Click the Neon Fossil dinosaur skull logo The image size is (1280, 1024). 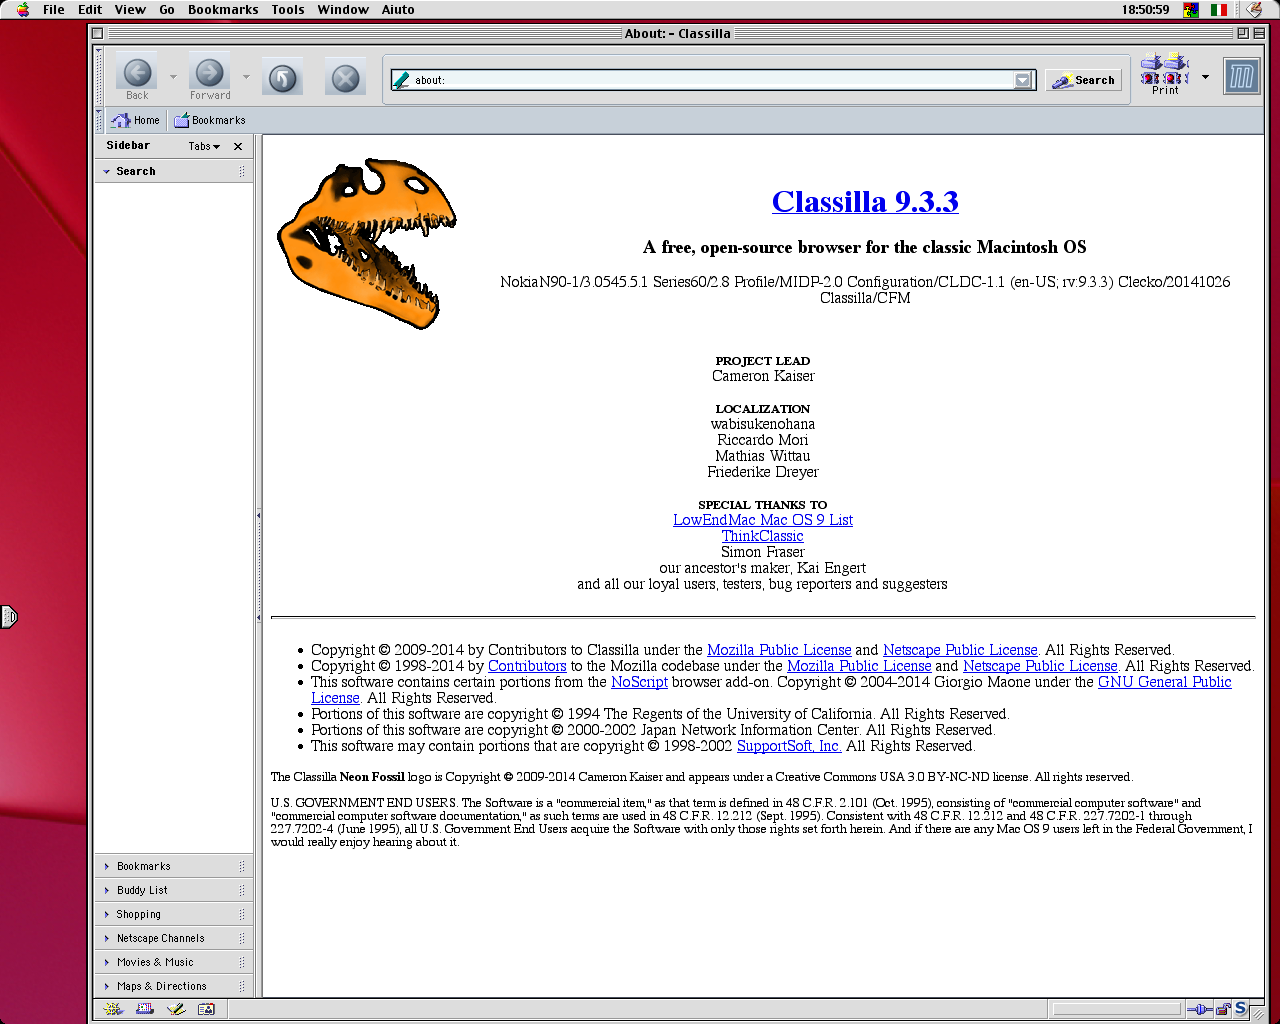pos(367,243)
